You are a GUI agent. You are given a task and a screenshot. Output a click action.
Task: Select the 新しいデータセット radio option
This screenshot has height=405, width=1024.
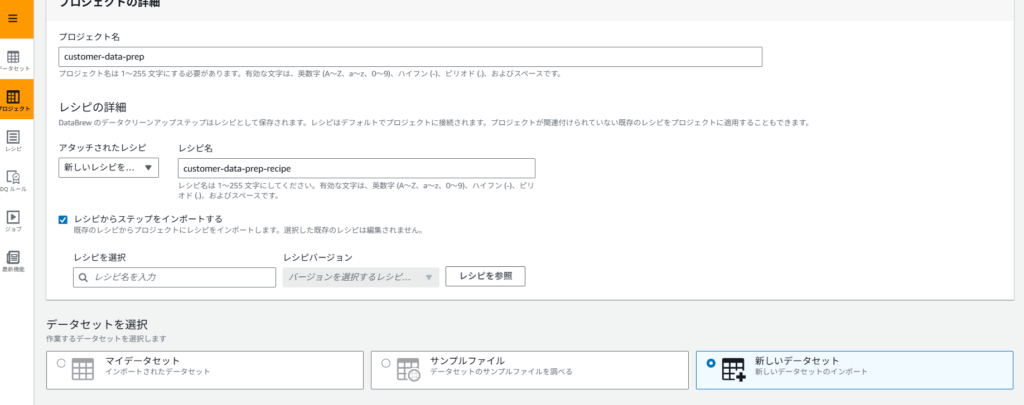pos(710,364)
